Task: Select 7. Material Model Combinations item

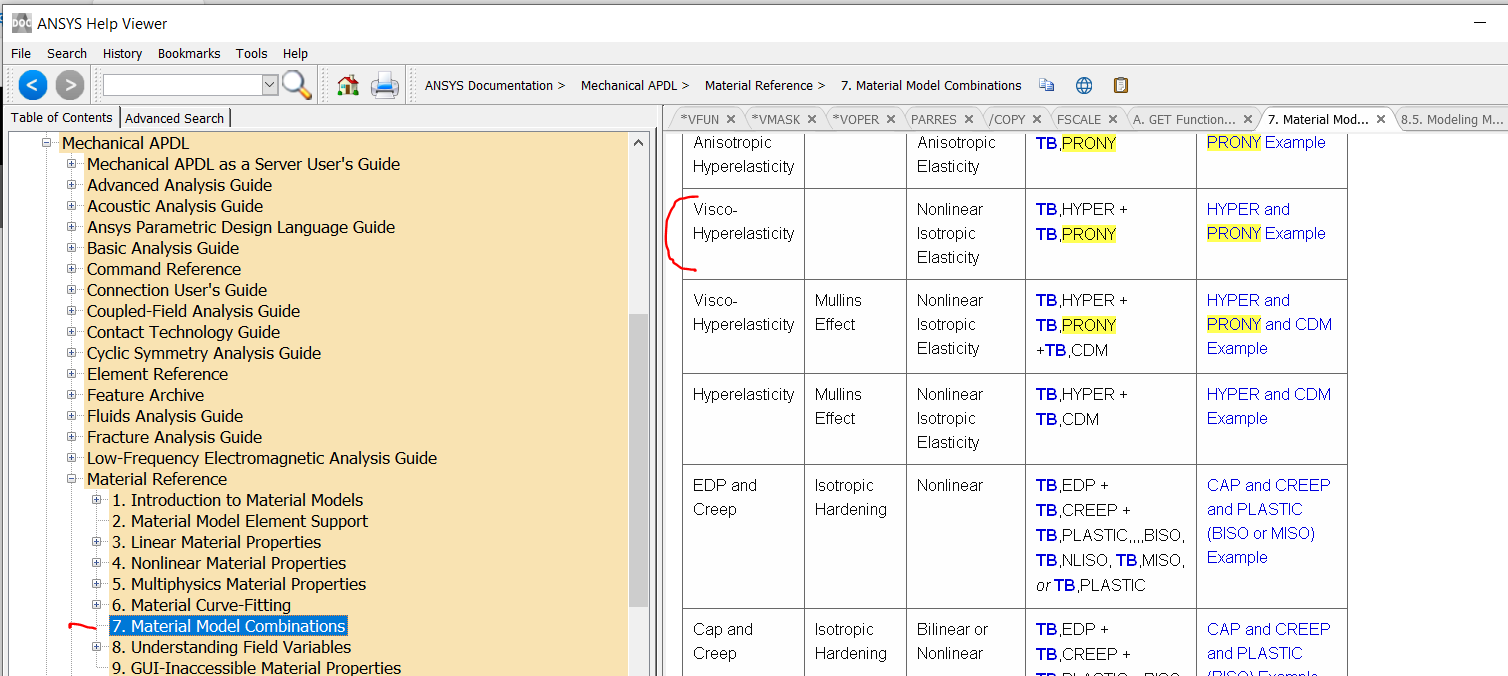Action: coord(228,626)
